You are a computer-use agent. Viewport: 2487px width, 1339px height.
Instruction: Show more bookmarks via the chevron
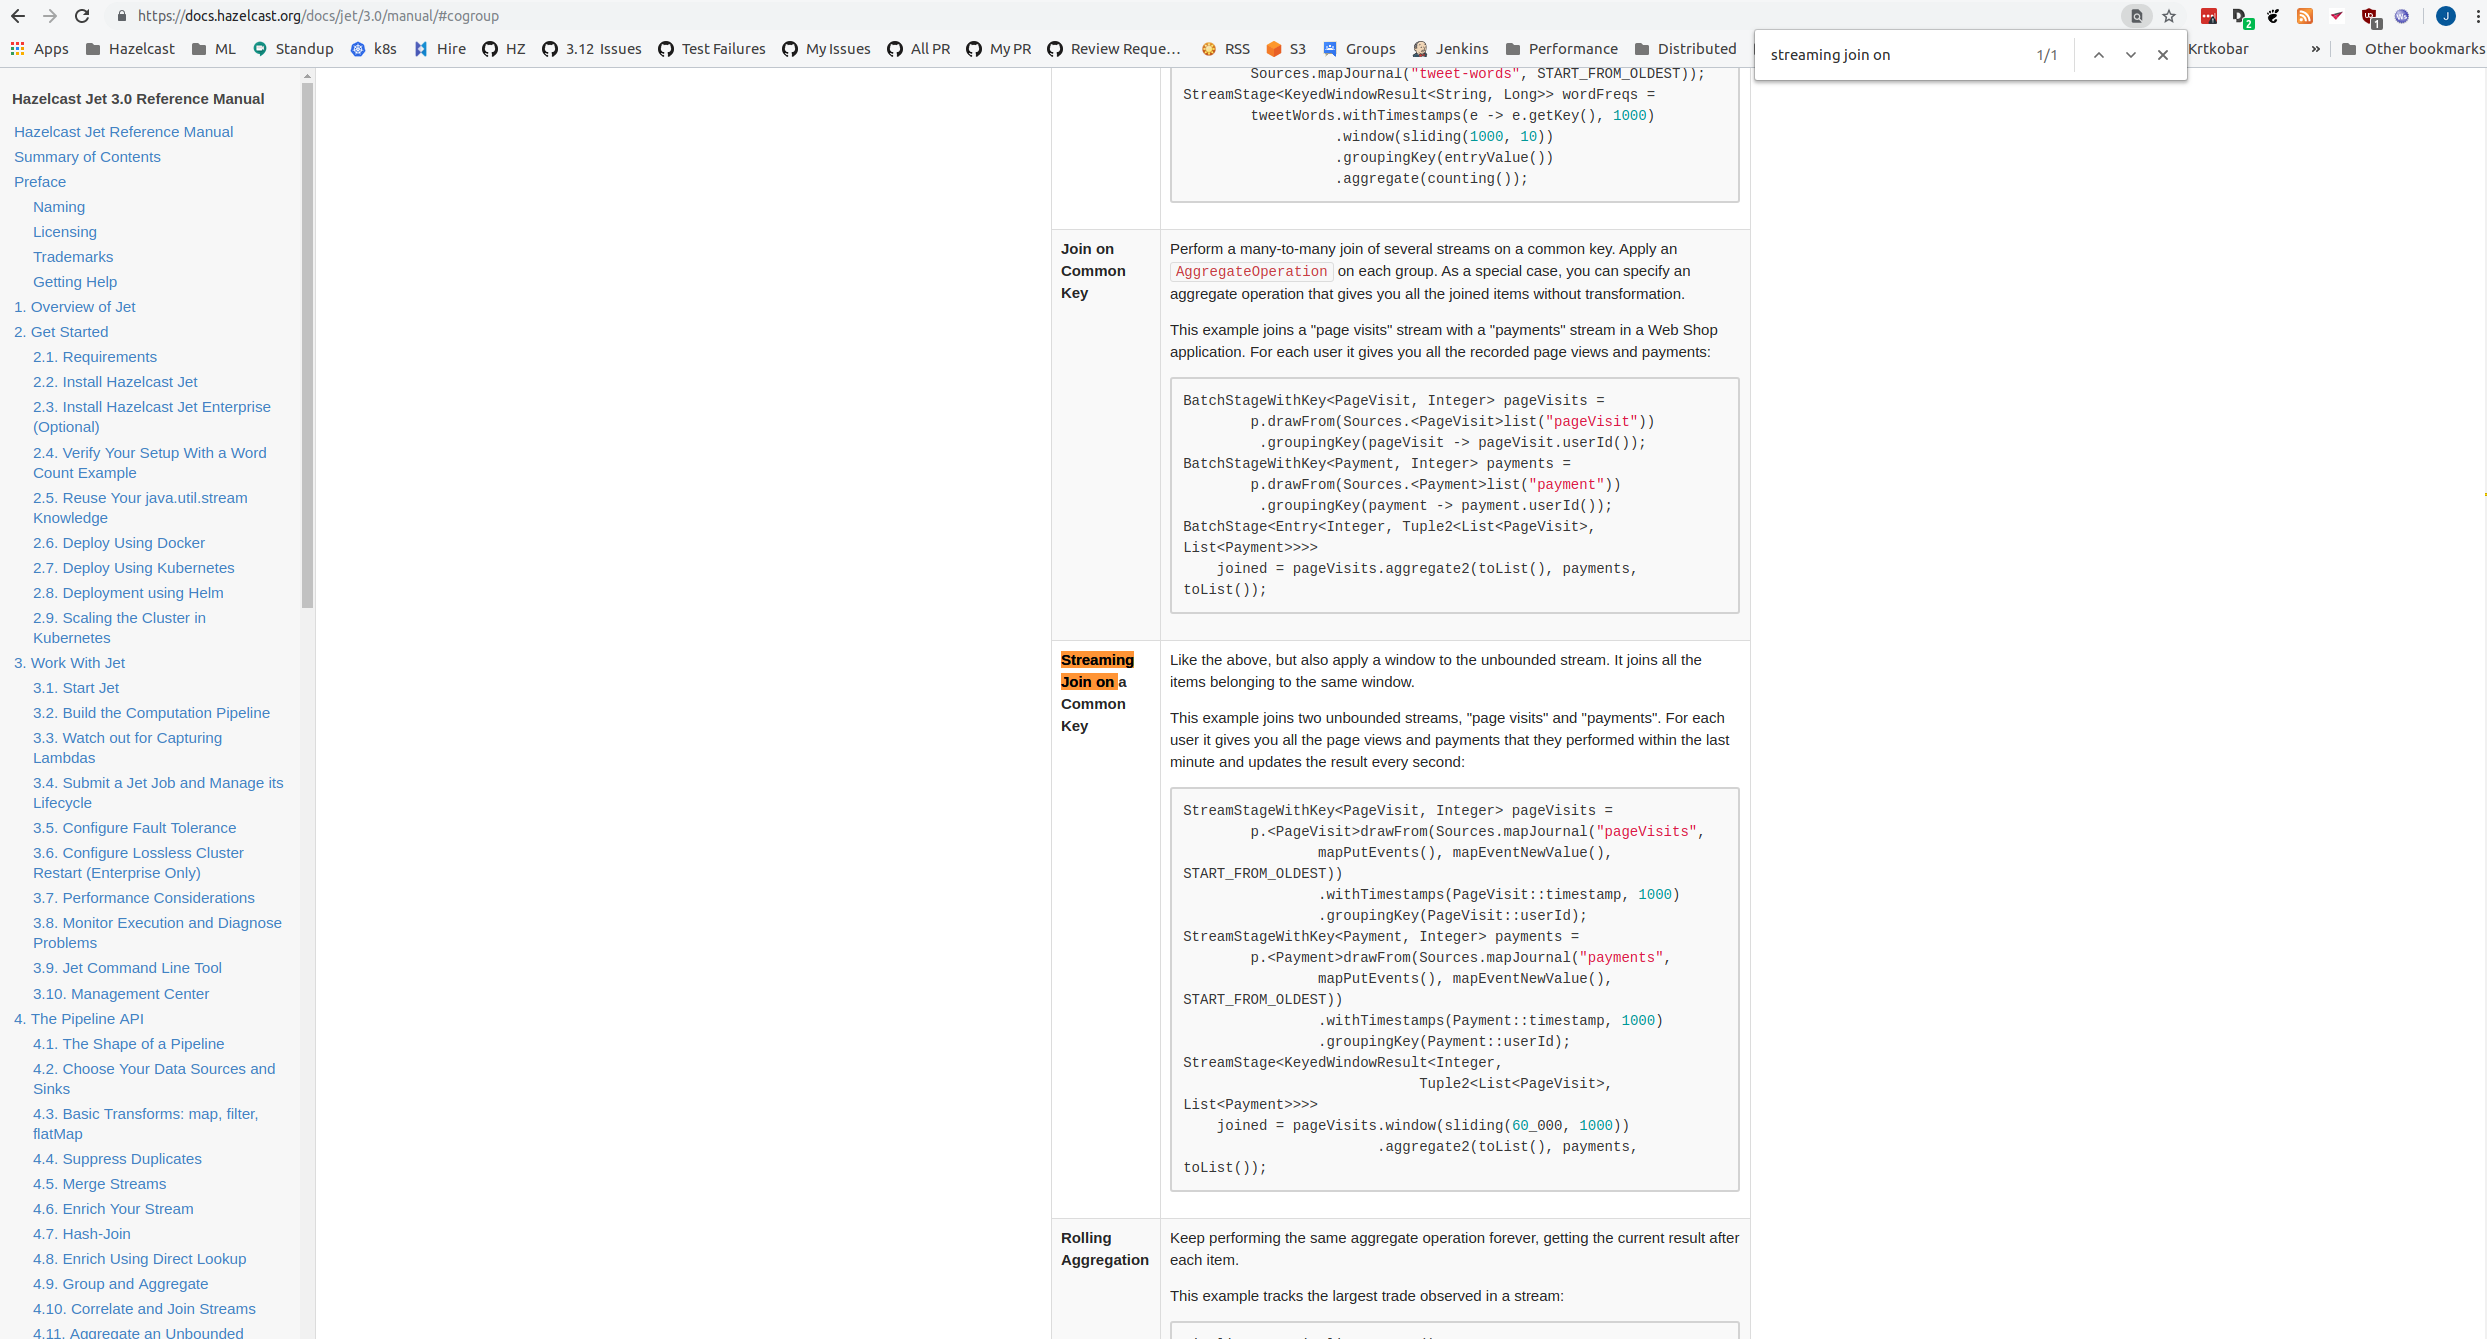[2315, 49]
